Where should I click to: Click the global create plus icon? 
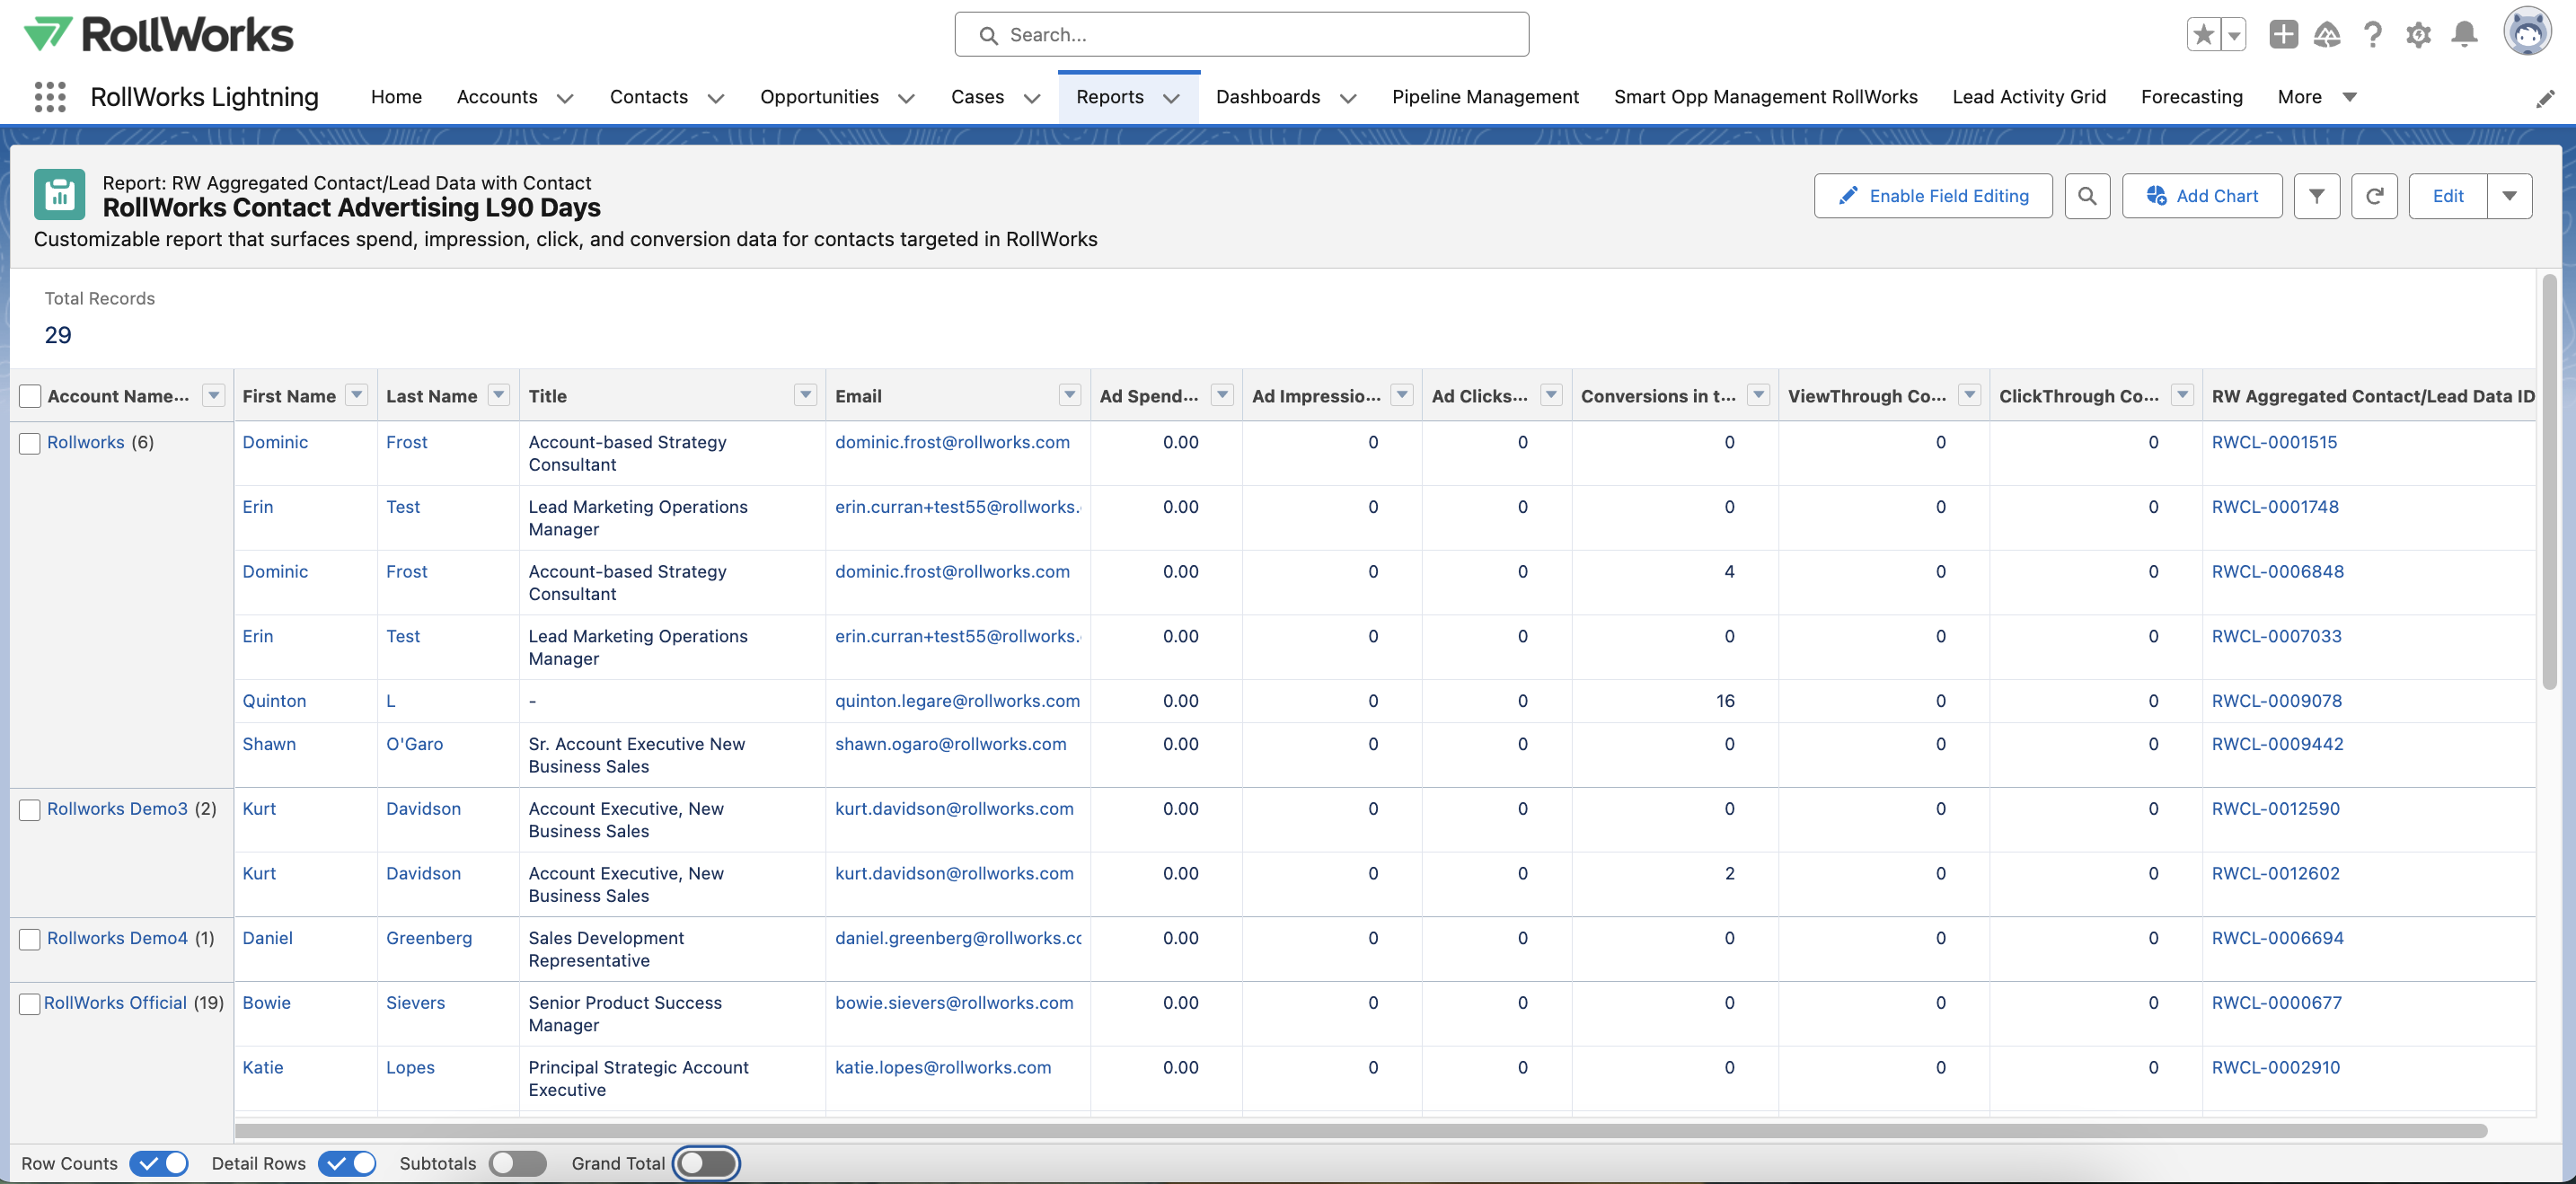point(2282,35)
